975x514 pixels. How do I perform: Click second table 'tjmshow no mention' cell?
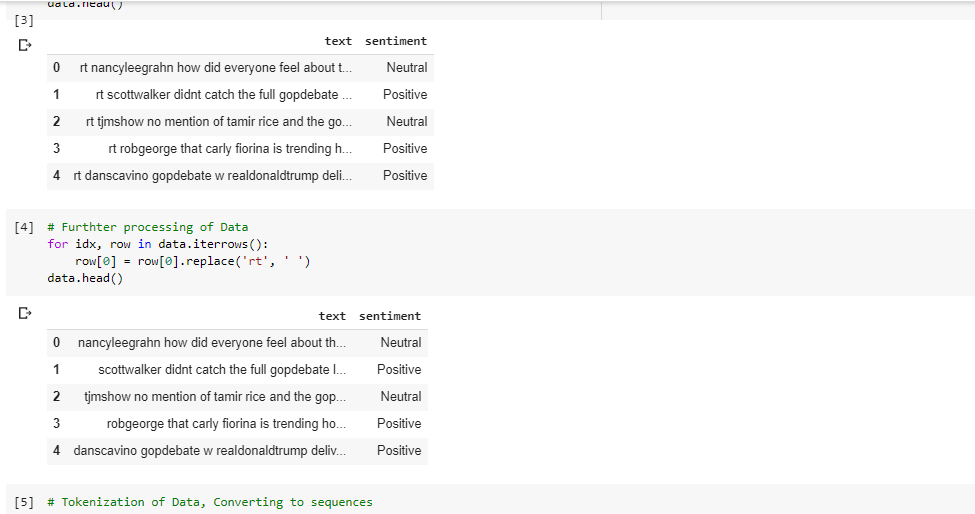(x=215, y=397)
